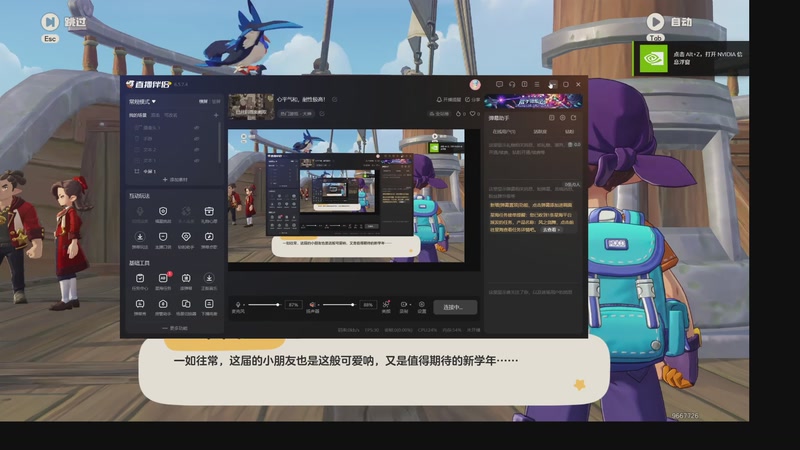The height and width of the screenshot is (450, 800).
Task: Open the third basic tool icon 直播间
Action: (x=186, y=281)
